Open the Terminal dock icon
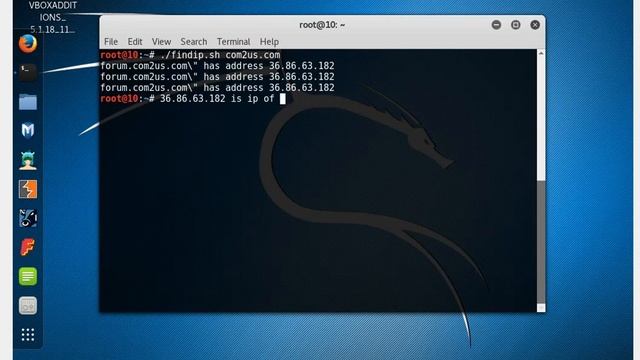 (x=28, y=73)
